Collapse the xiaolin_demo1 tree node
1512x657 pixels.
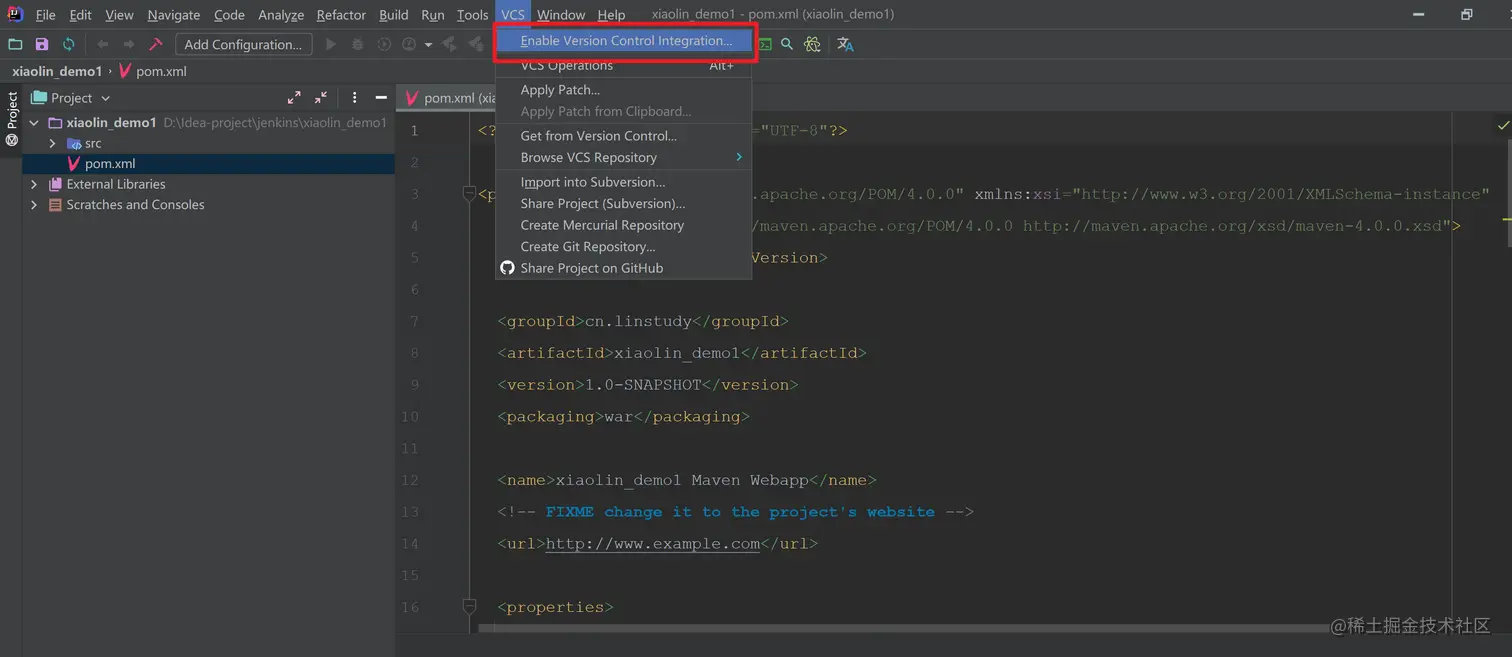[x=34, y=123]
